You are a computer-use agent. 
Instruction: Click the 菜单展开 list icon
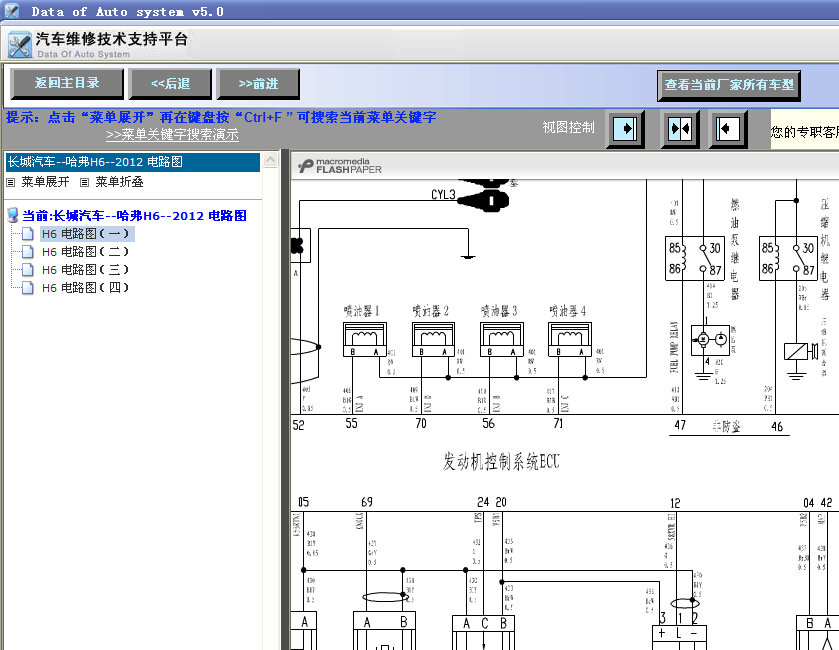pos(10,182)
